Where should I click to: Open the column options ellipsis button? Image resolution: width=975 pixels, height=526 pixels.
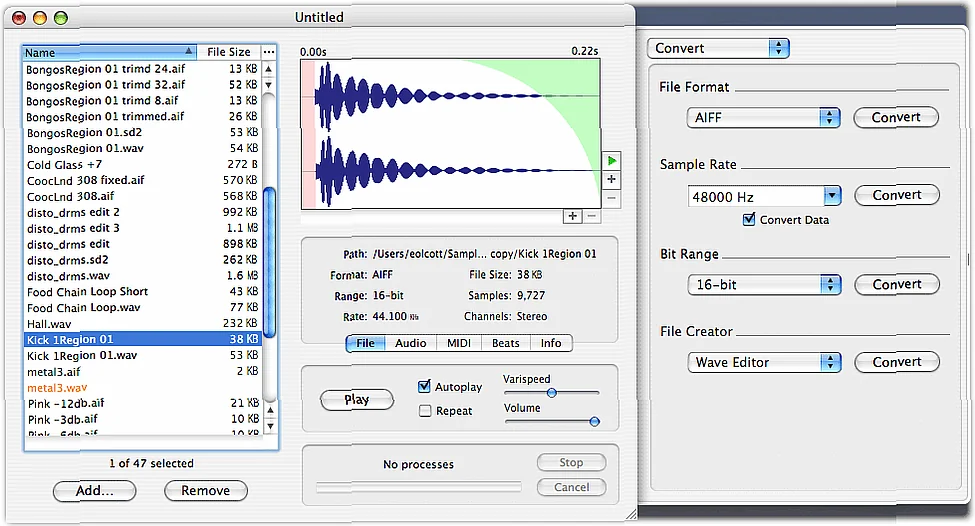pos(269,52)
